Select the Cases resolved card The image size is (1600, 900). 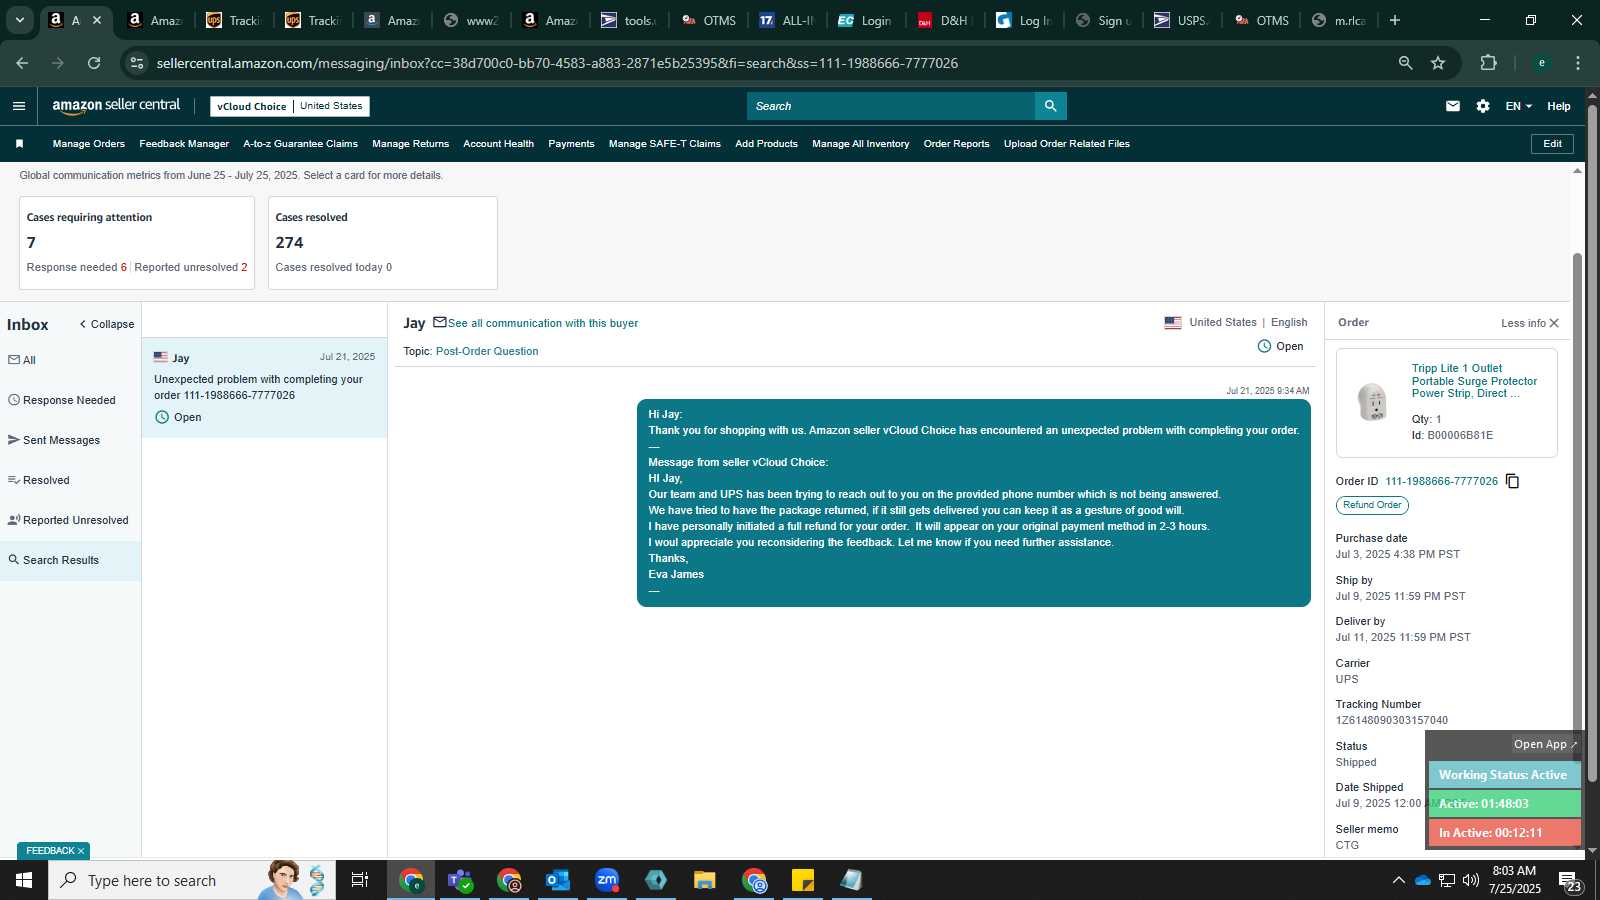pos(383,243)
